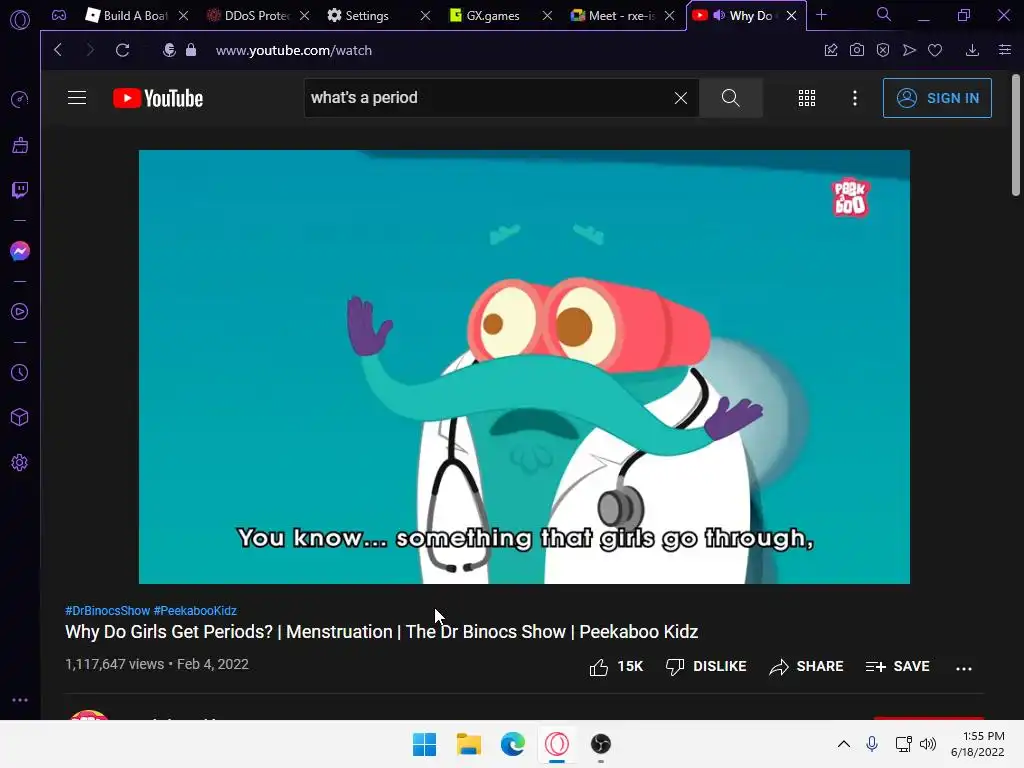Screen dimensions: 1024x768
Task: Click the DISLIKE button
Action: (x=706, y=667)
